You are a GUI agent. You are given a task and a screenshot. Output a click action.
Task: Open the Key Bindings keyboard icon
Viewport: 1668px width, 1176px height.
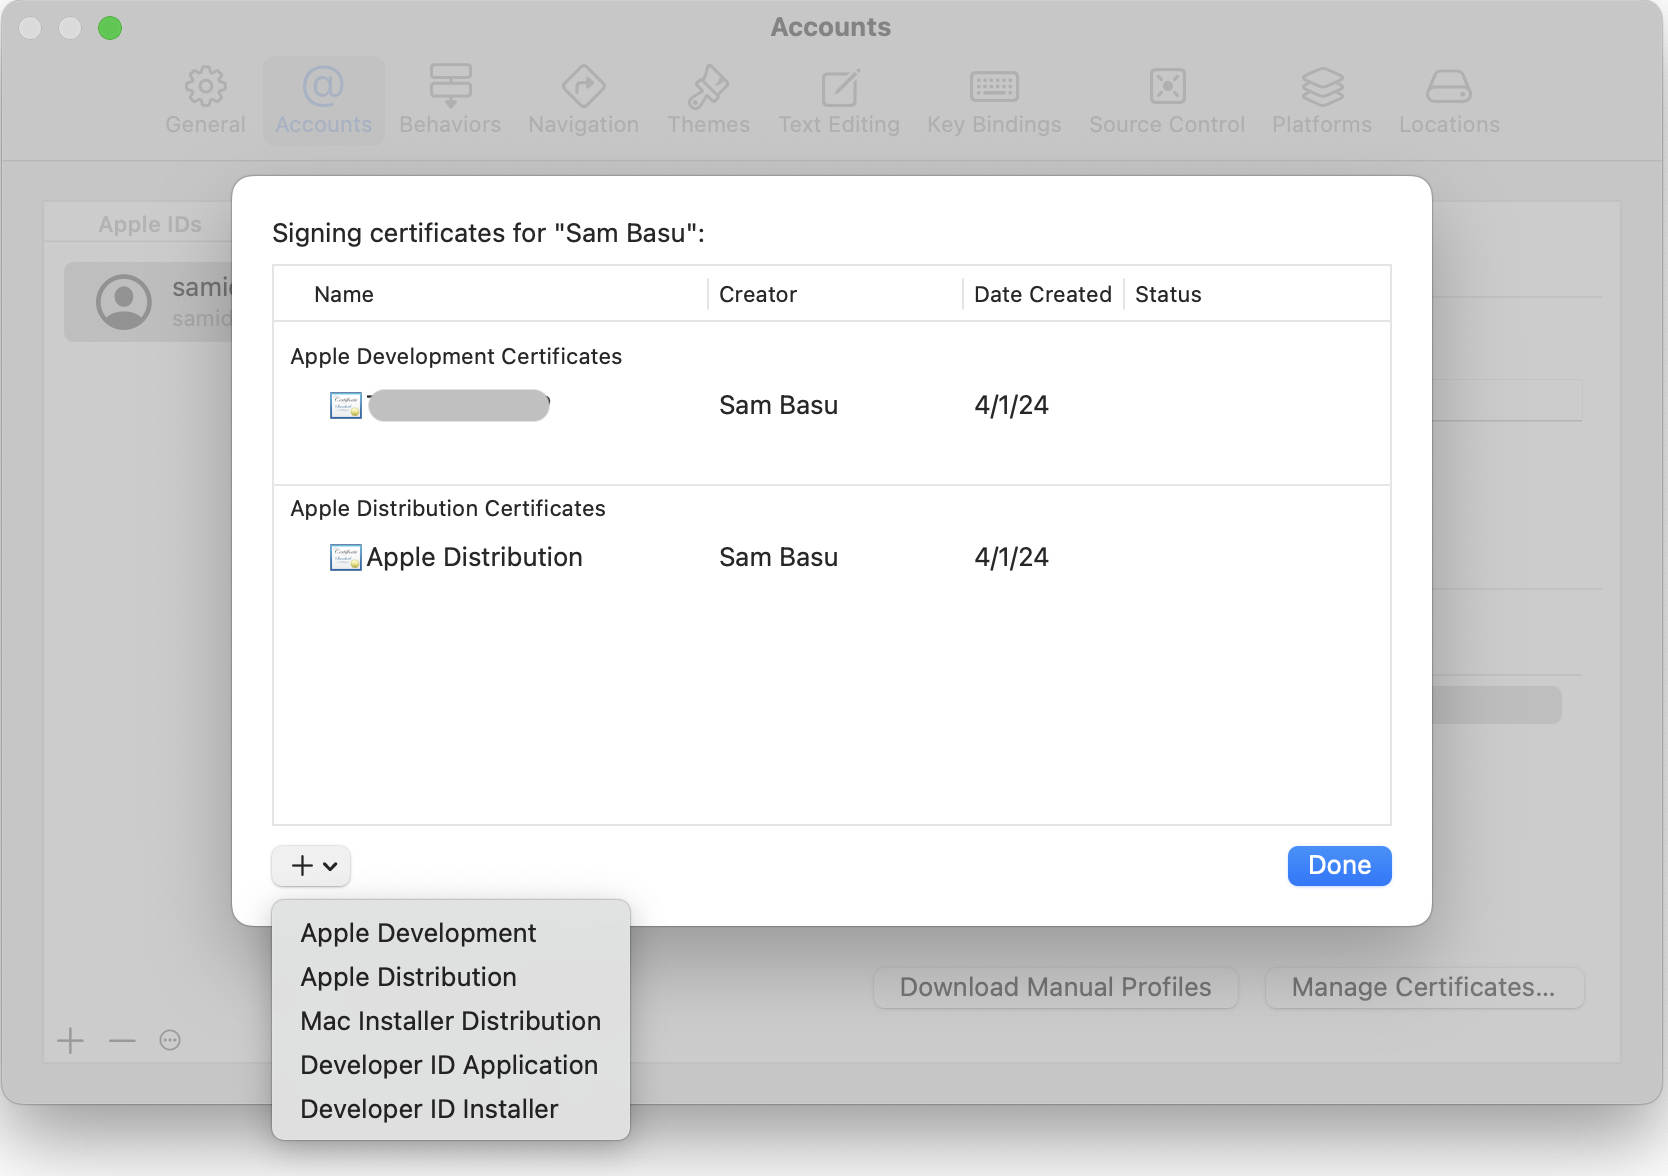point(994,87)
